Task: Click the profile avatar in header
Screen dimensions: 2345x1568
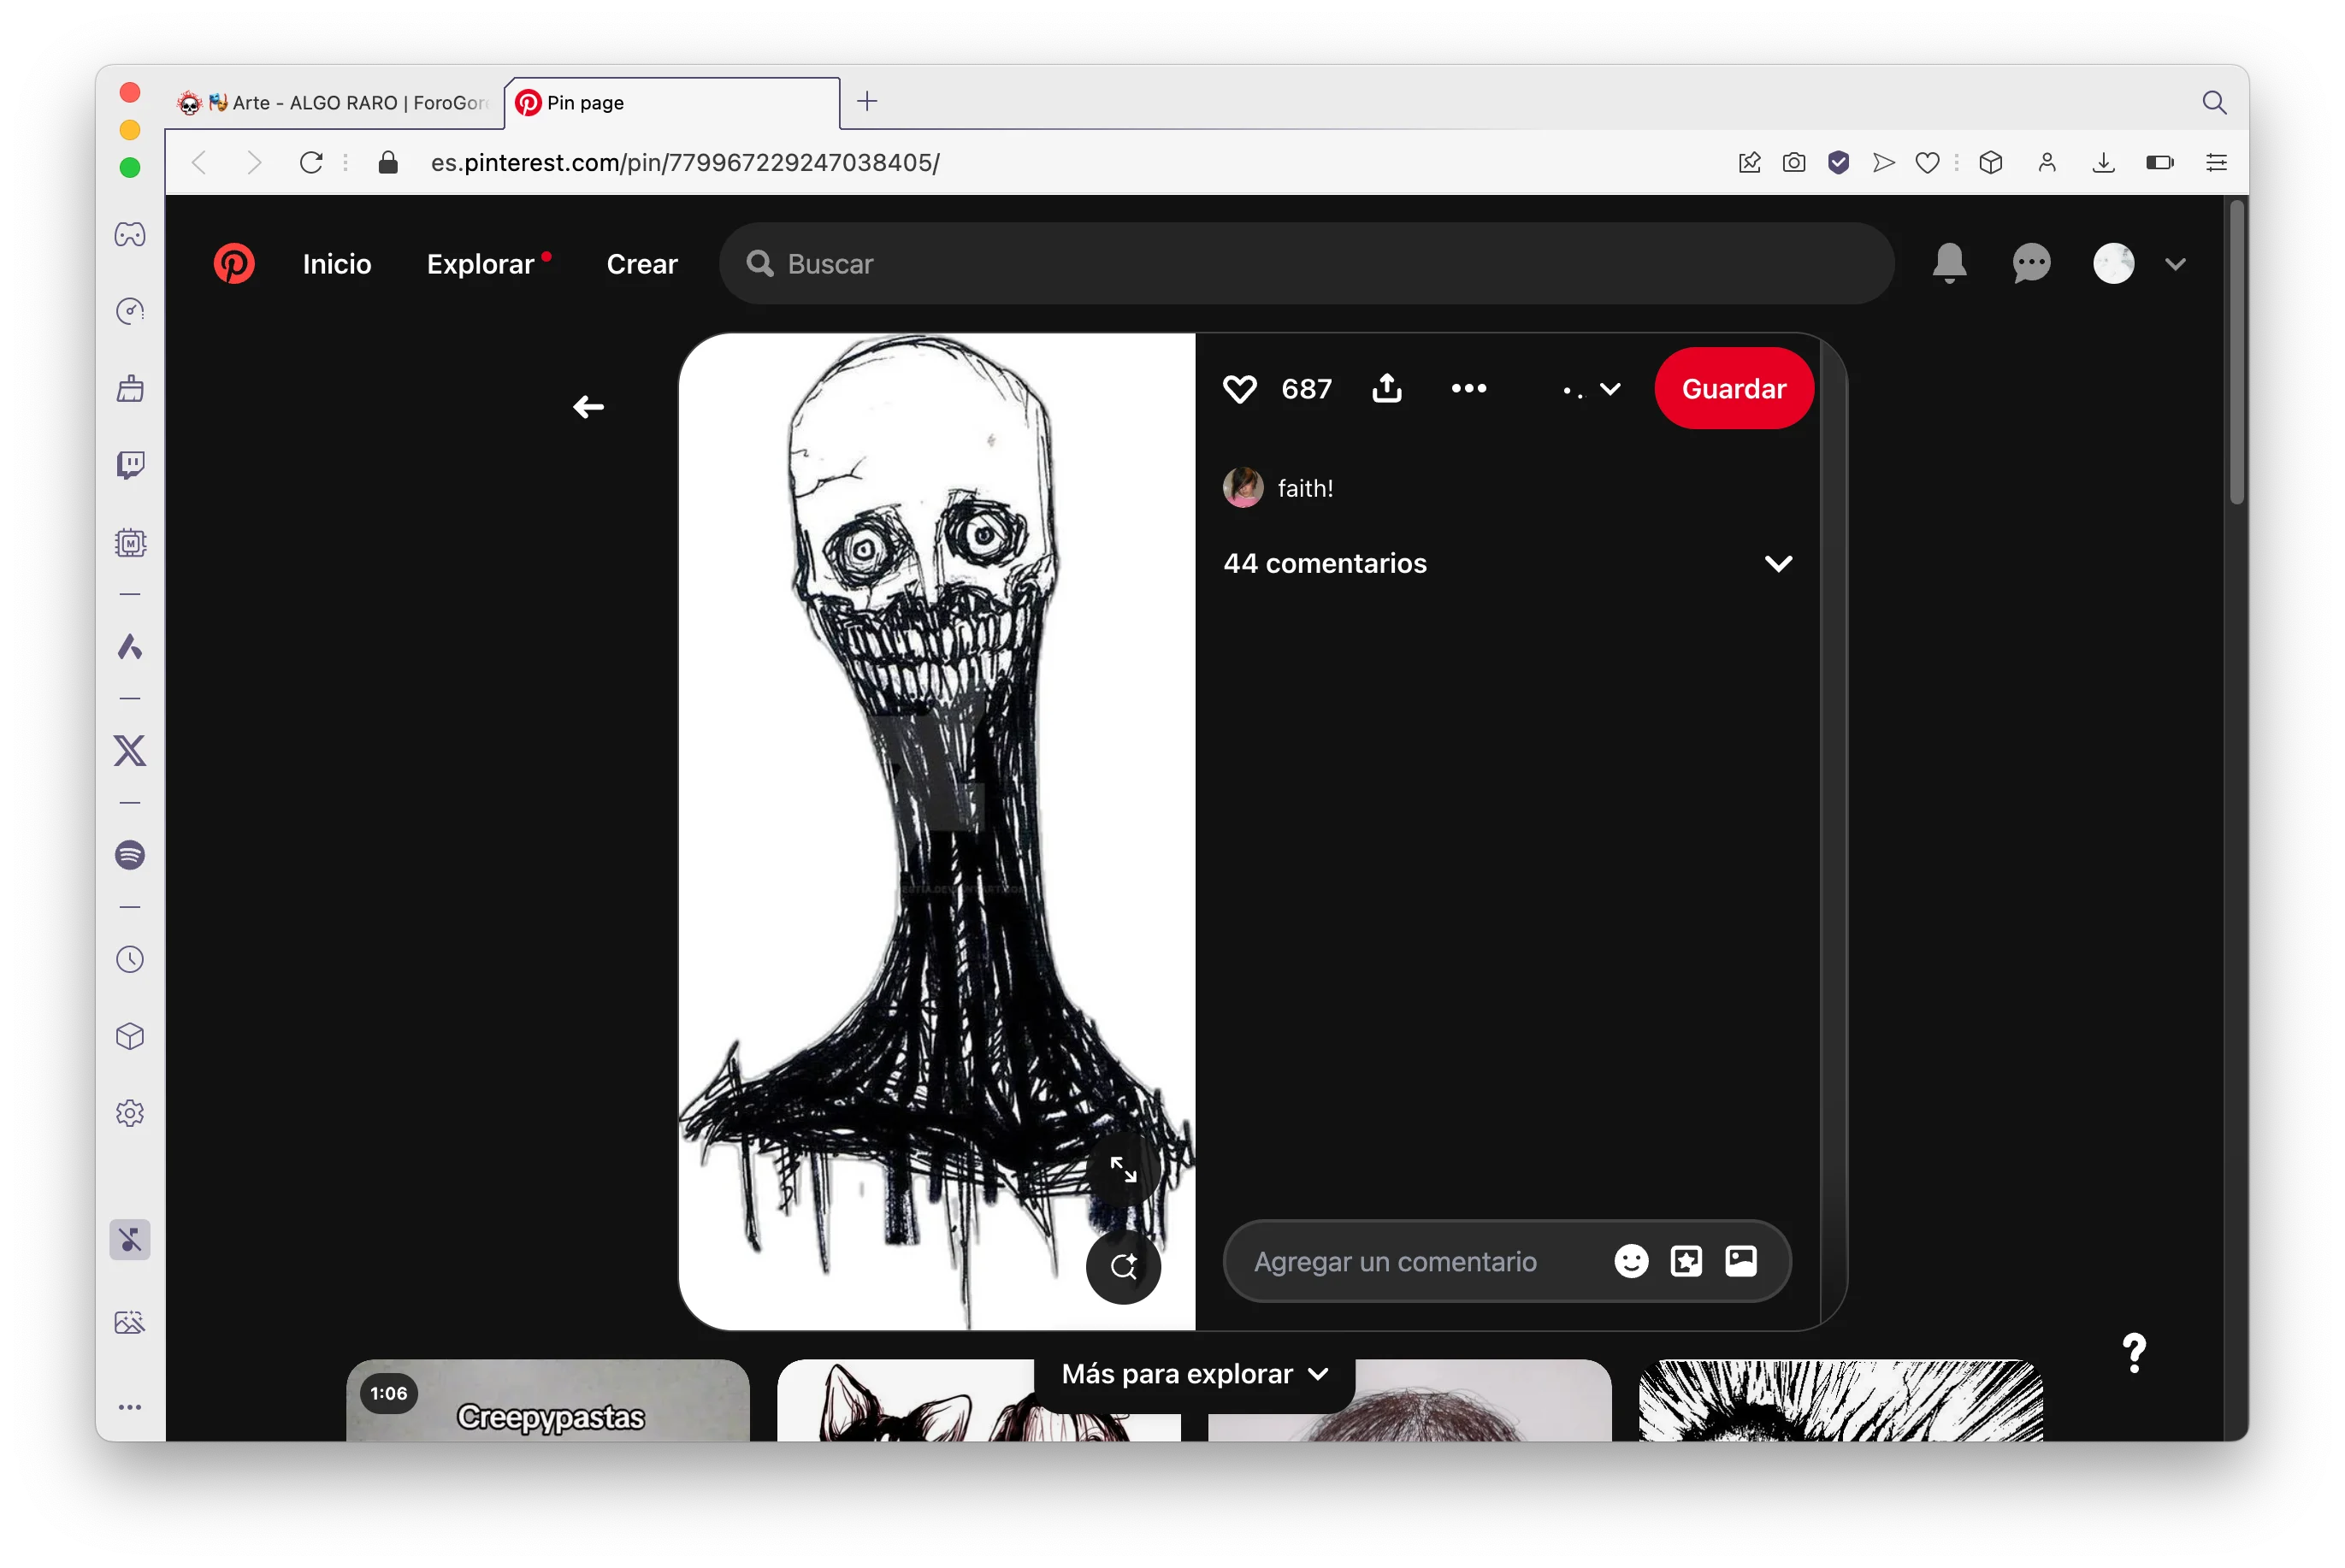Action: click(2114, 264)
